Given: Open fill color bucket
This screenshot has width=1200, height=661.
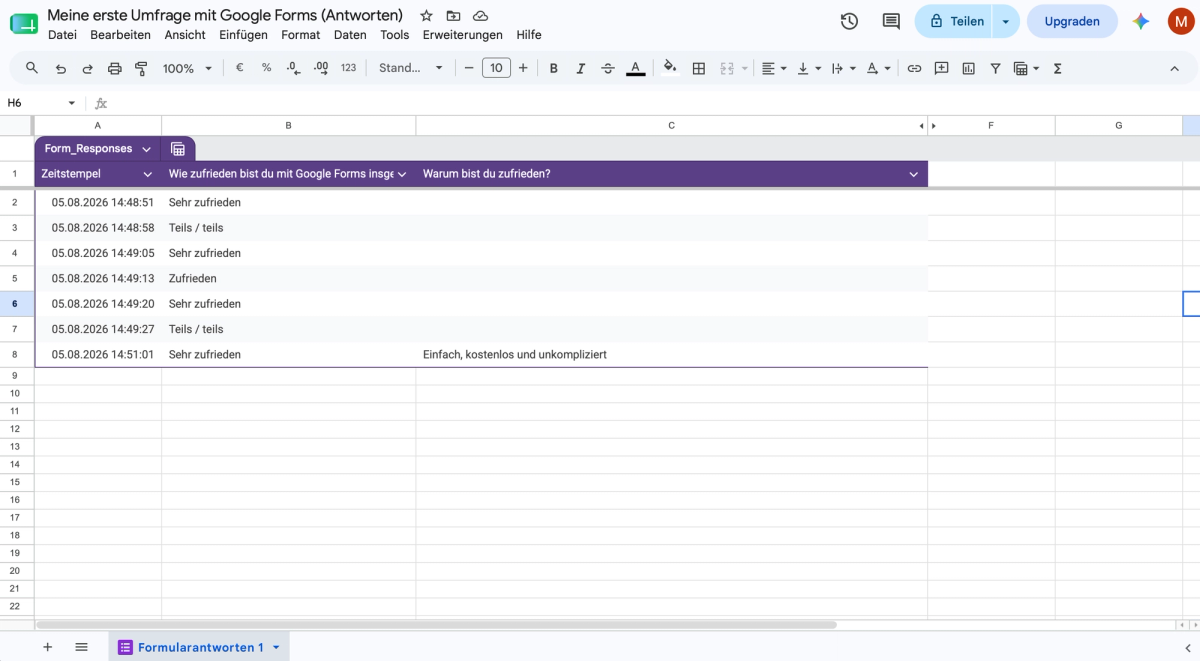Looking at the screenshot, I should (670, 68).
